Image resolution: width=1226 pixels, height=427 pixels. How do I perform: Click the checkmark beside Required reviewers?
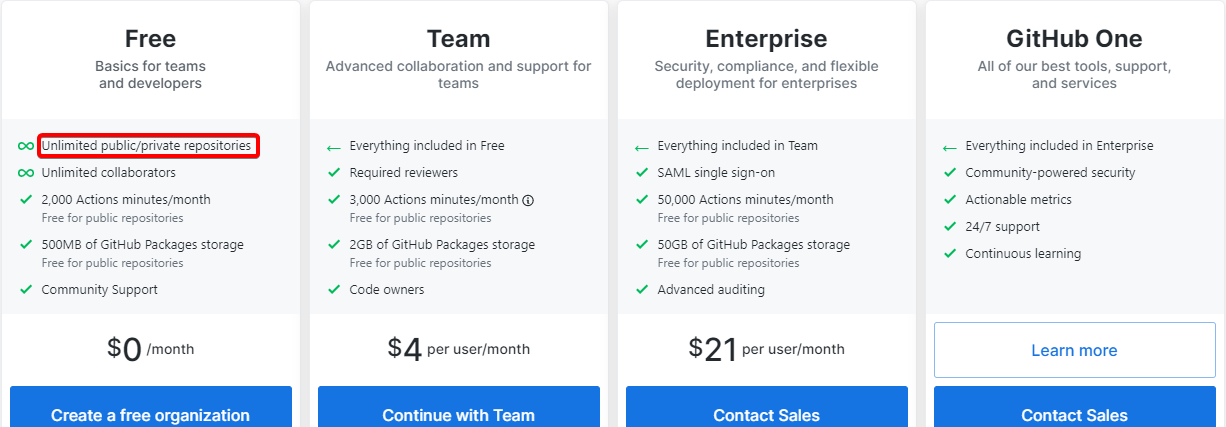pyautogui.click(x=334, y=173)
